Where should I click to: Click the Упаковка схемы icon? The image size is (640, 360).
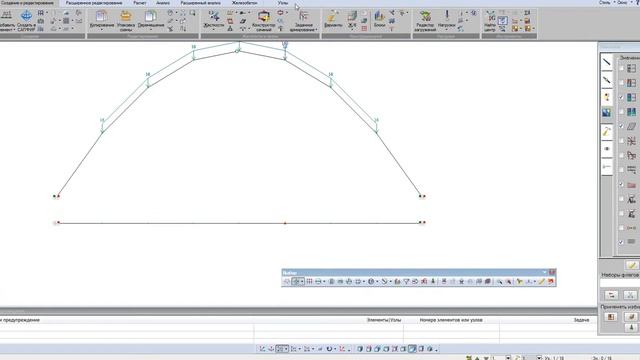tap(126, 17)
